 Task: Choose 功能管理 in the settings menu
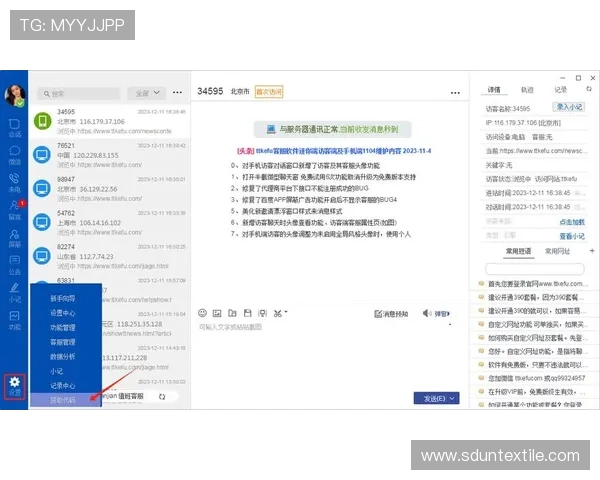[x=63, y=327]
